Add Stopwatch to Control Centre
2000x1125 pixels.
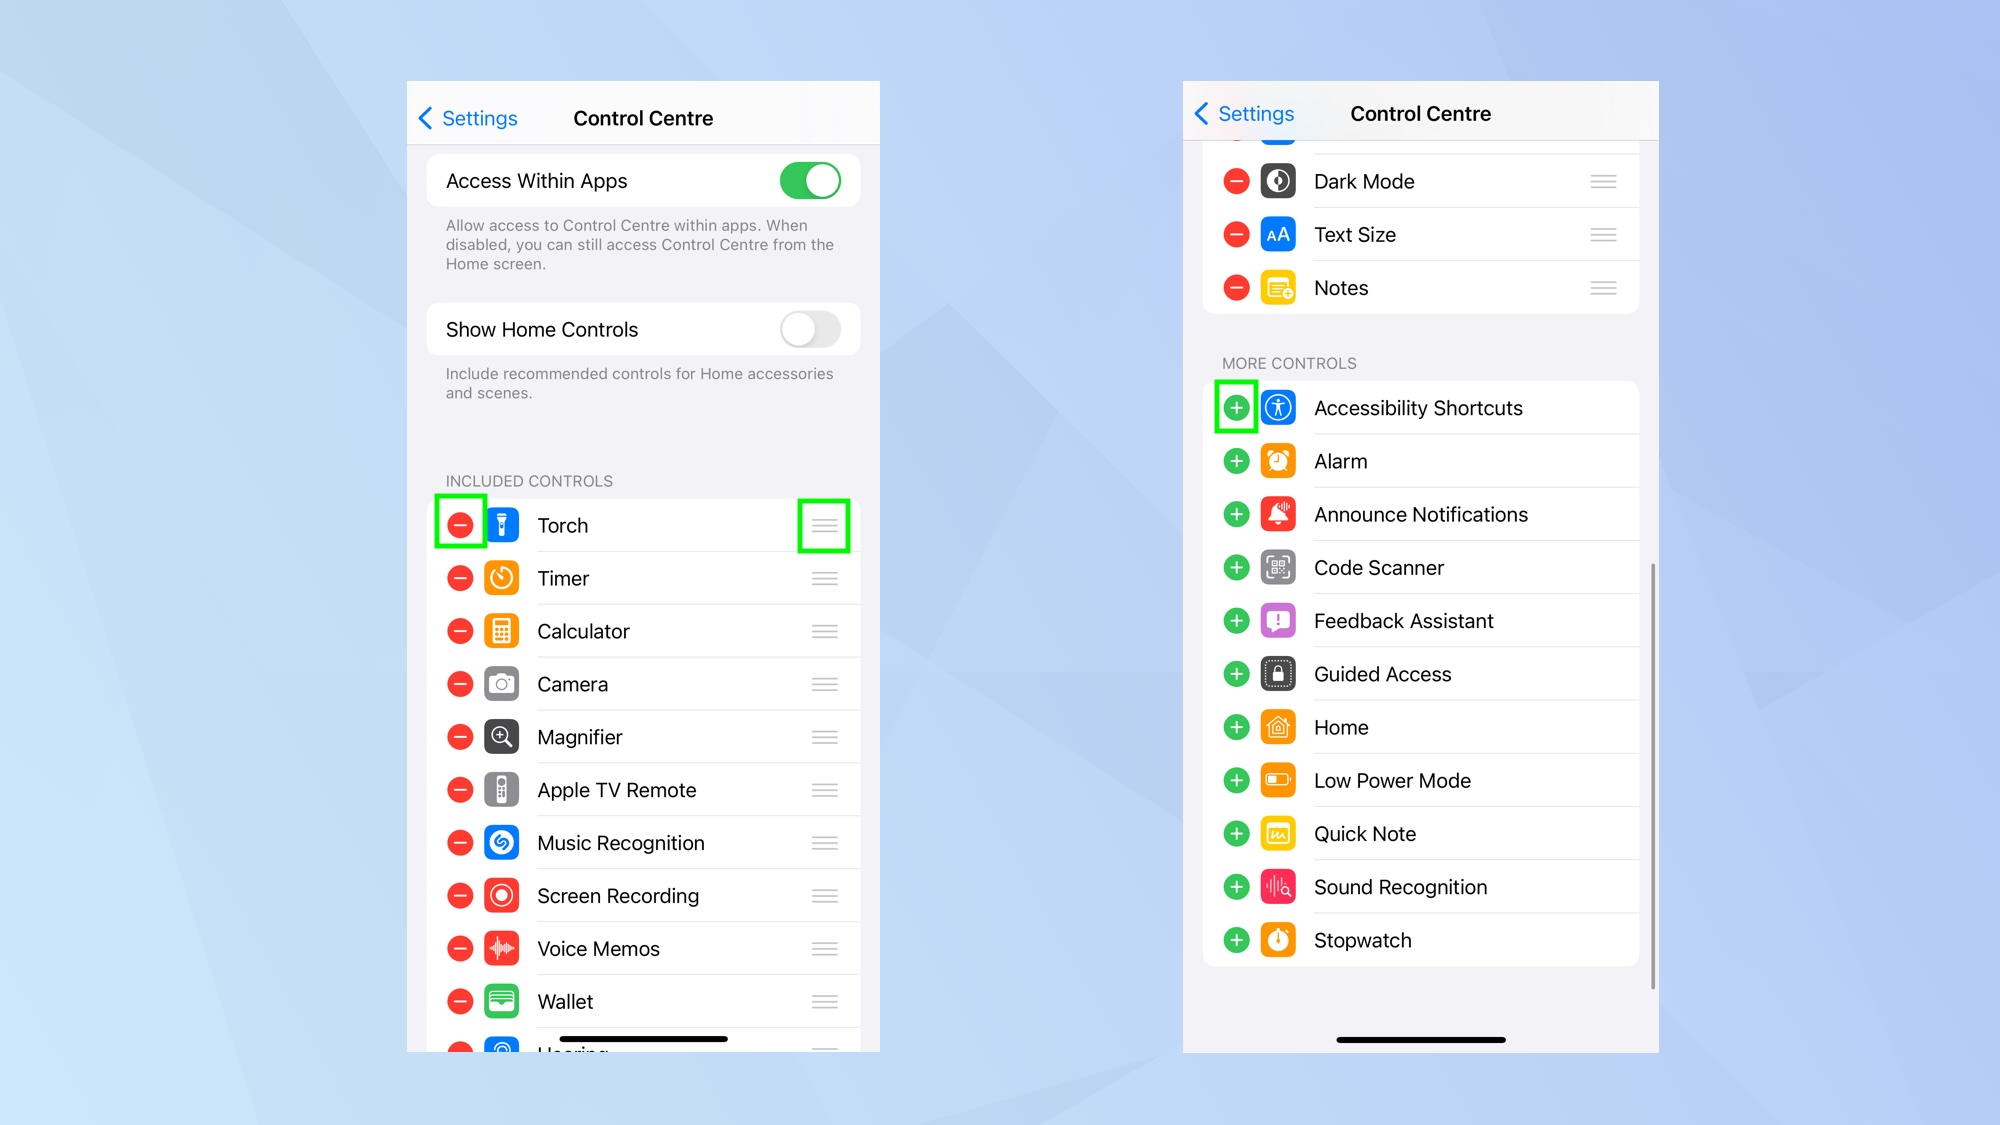click(1234, 940)
